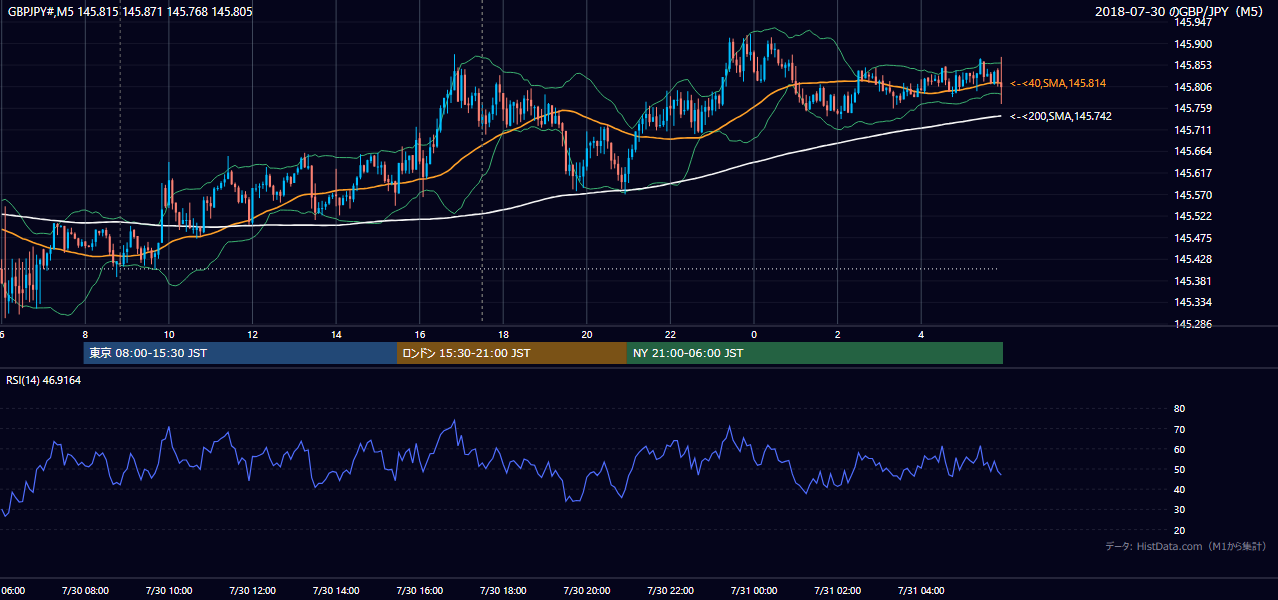The height and width of the screenshot is (600, 1278).
Task: Click the 145.381 price axis label
Action: [1192, 281]
